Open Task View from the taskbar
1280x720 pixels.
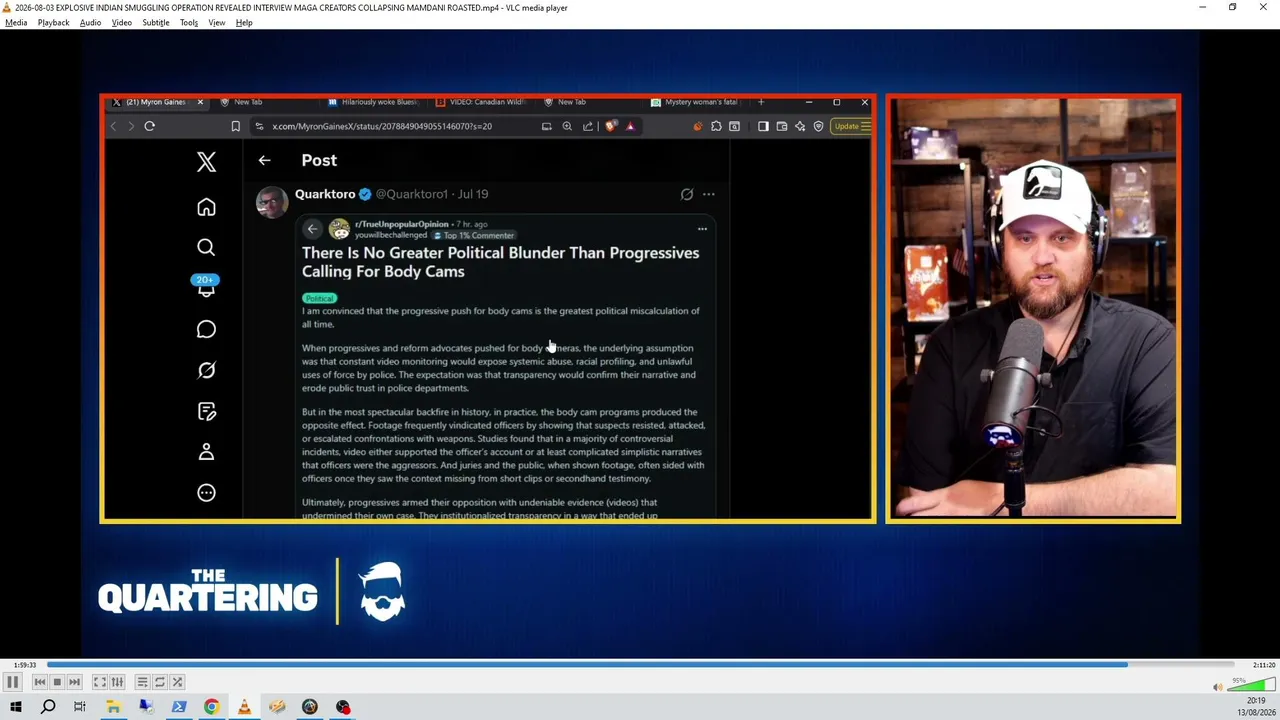pyautogui.click(x=80, y=707)
